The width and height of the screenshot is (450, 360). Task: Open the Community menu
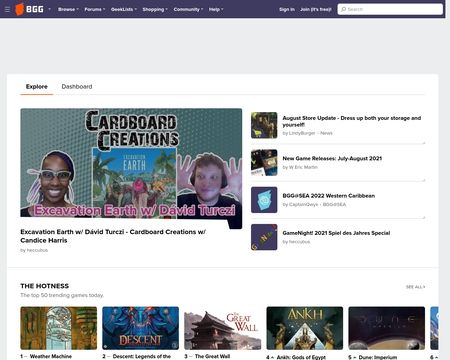coord(188,9)
